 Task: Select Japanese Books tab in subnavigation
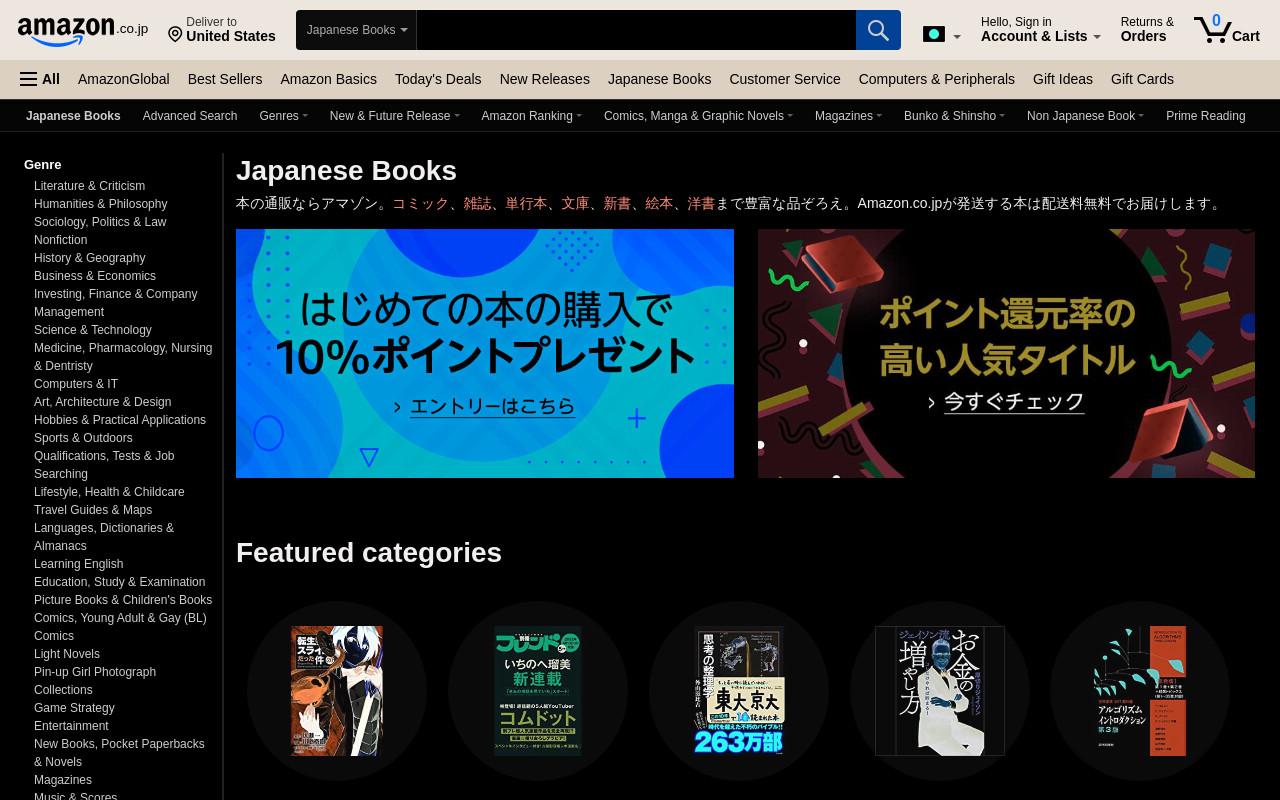pos(73,116)
